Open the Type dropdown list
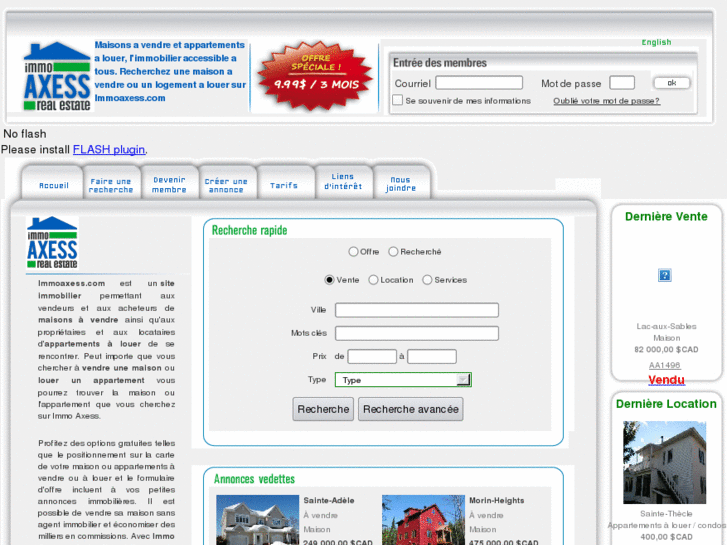Image resolution: width=727 pixels, height=545 pixels. (403, 380)
